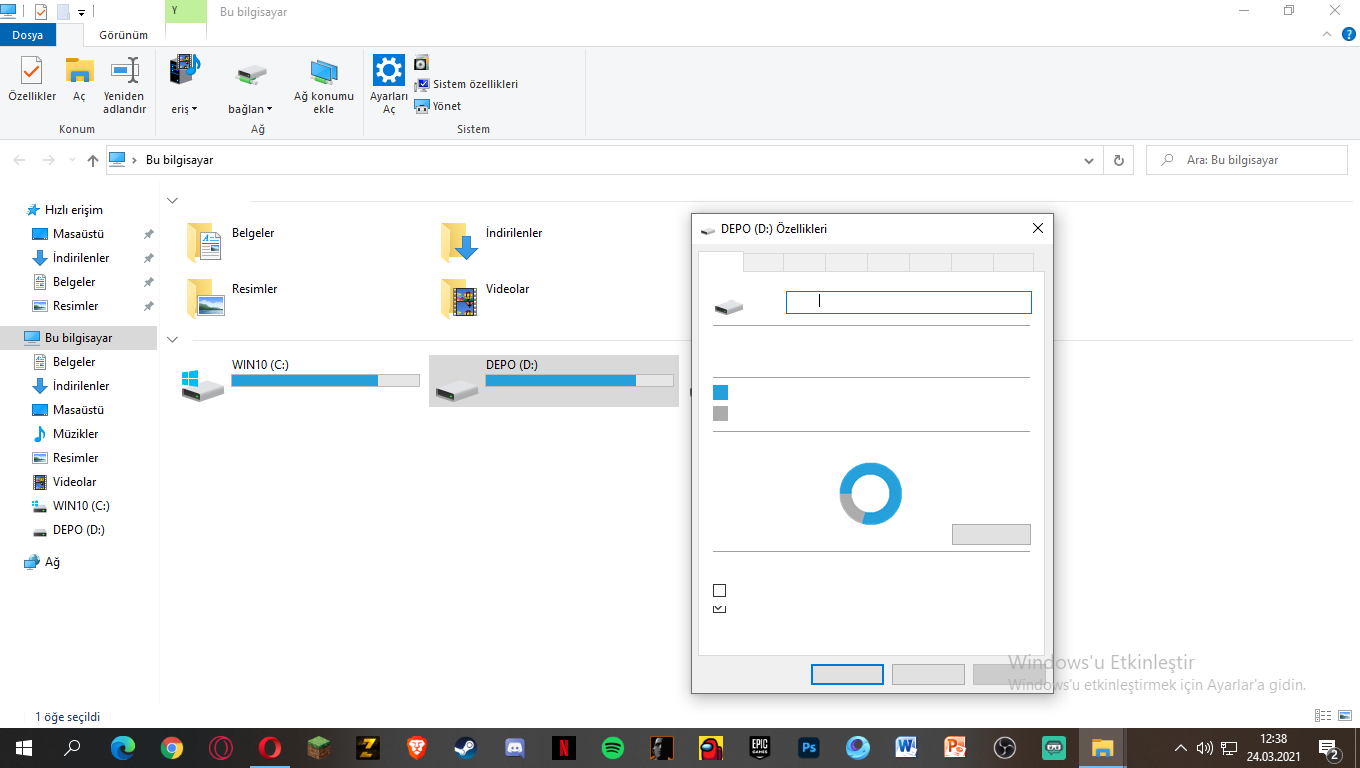The height and width of the screenshot is (768, 1360).
Task: Open Discord from the taskbar
Action: (x=515, y=747)
